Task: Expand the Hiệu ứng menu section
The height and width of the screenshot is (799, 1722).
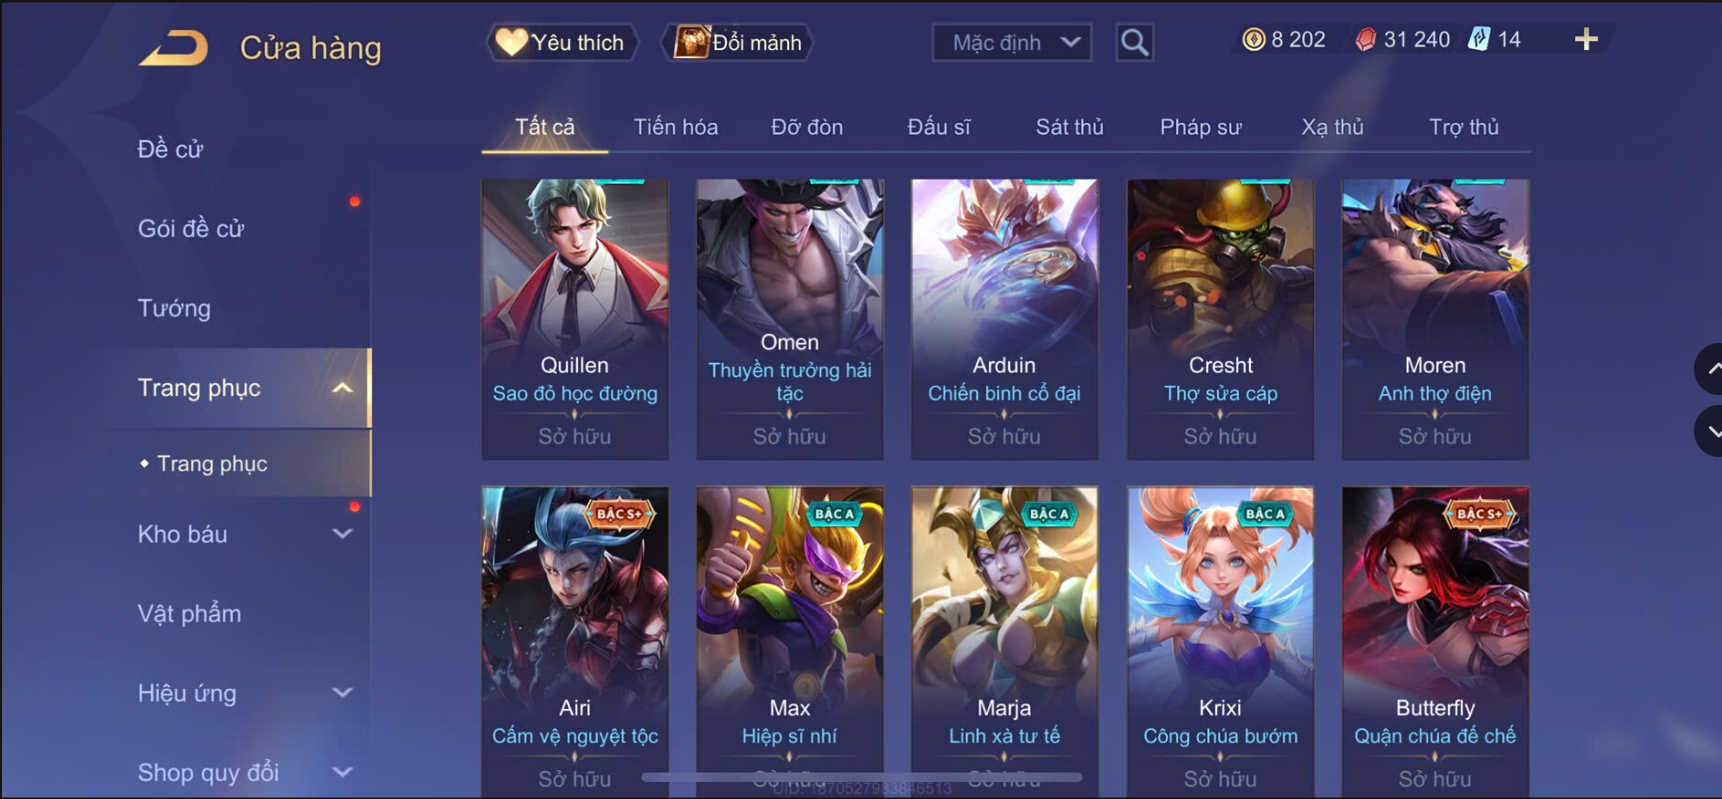Action: [342, 693]
